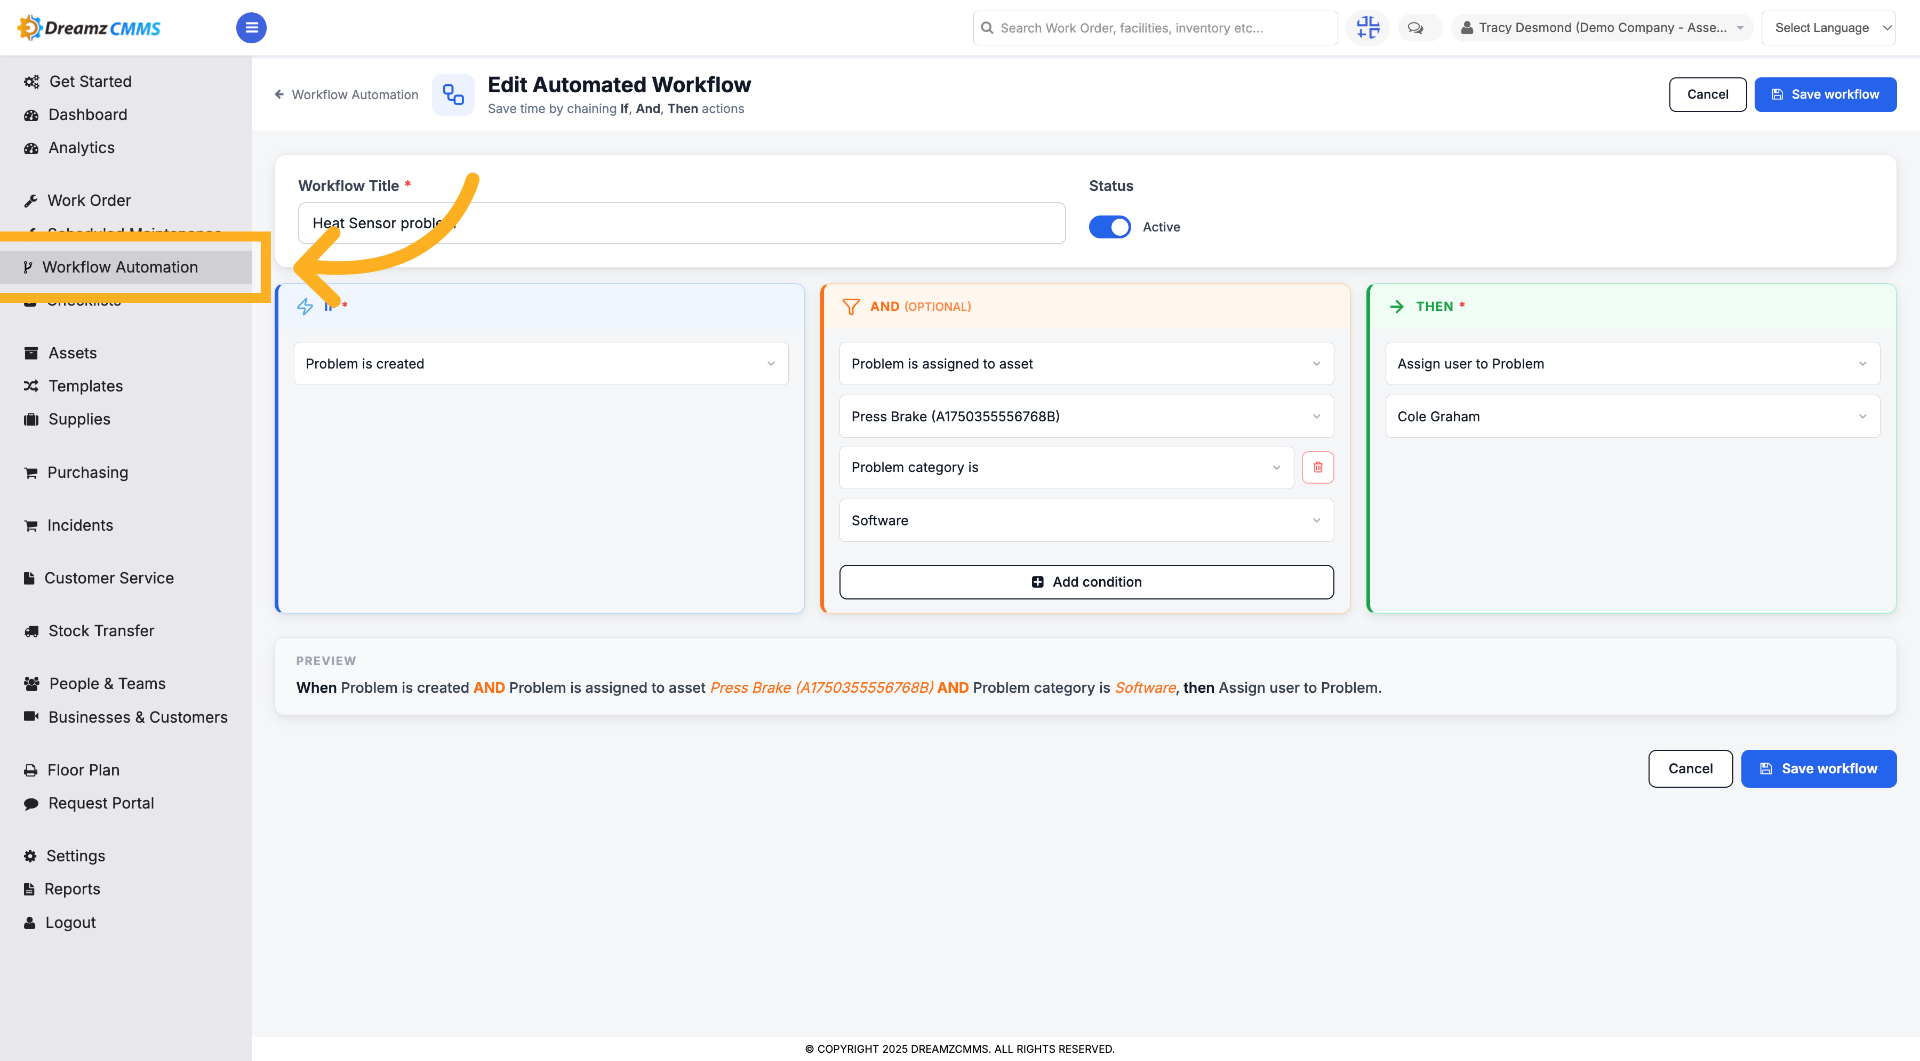Click the workflow chain icon beside title
This screenshot has width=1920, height=1061.
[453, 95]
